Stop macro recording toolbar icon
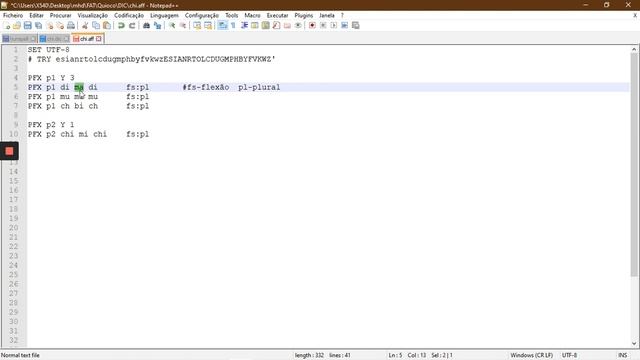This screenshot has height=360, width=640. [x=323, y=25]
